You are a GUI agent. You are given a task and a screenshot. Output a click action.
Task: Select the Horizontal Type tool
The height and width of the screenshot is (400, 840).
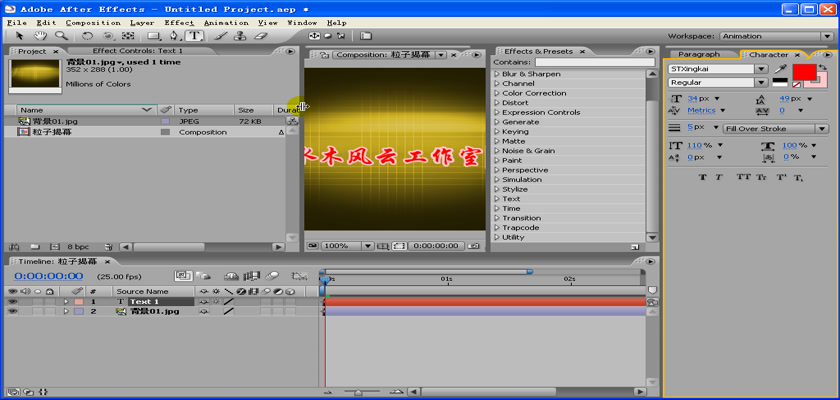pyautogui.click(x=194, y=36)
